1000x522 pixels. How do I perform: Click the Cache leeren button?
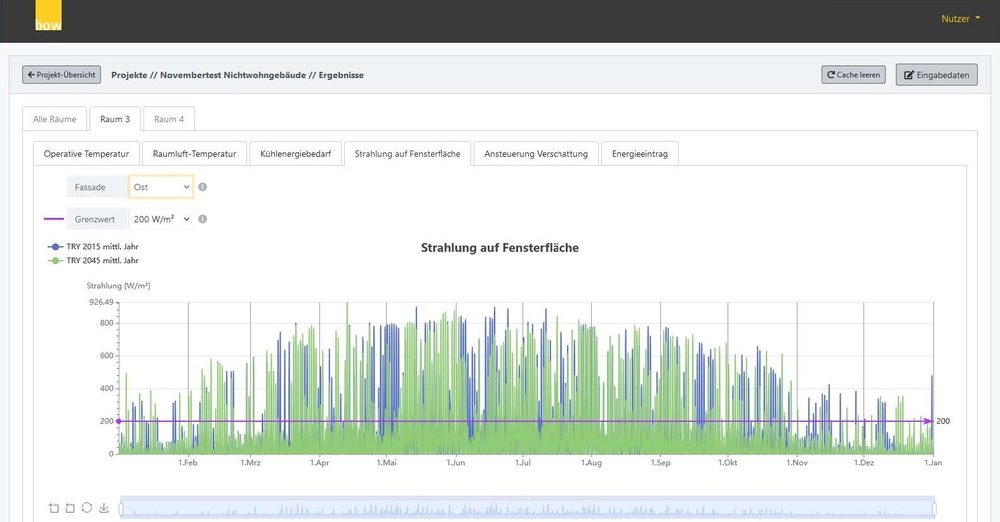coord(853,75)
